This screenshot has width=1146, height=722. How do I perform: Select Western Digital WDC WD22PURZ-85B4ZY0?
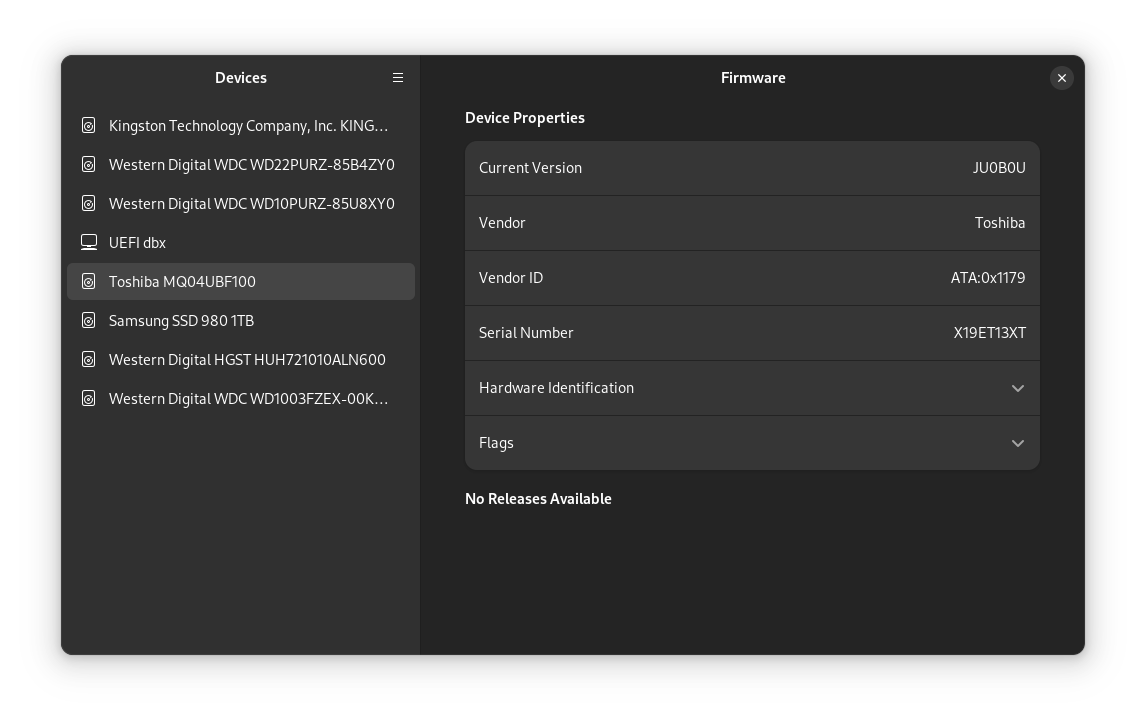[240, 164]
